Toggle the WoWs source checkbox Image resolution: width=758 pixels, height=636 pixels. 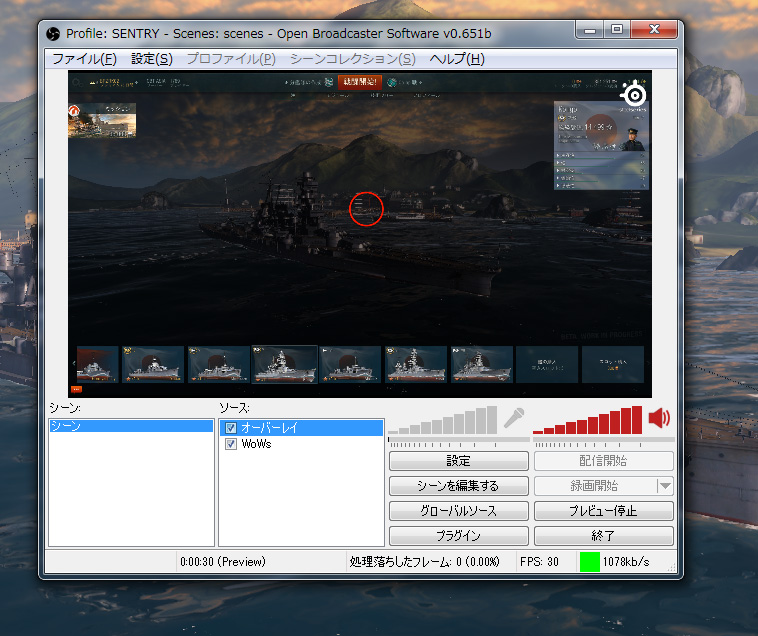coord(231,444)
